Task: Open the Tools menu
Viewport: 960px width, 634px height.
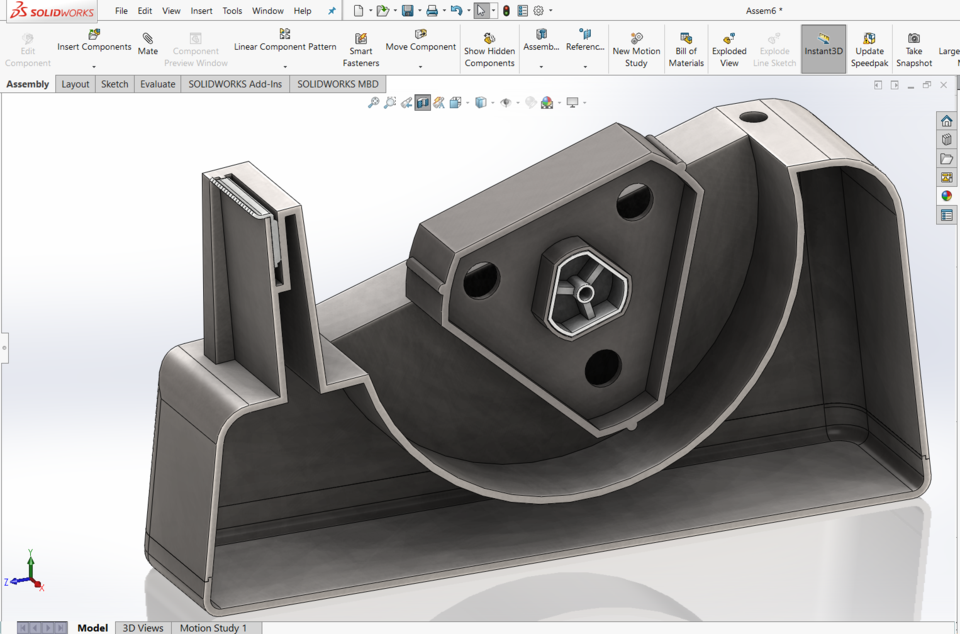Action: (x=232, y=11)
